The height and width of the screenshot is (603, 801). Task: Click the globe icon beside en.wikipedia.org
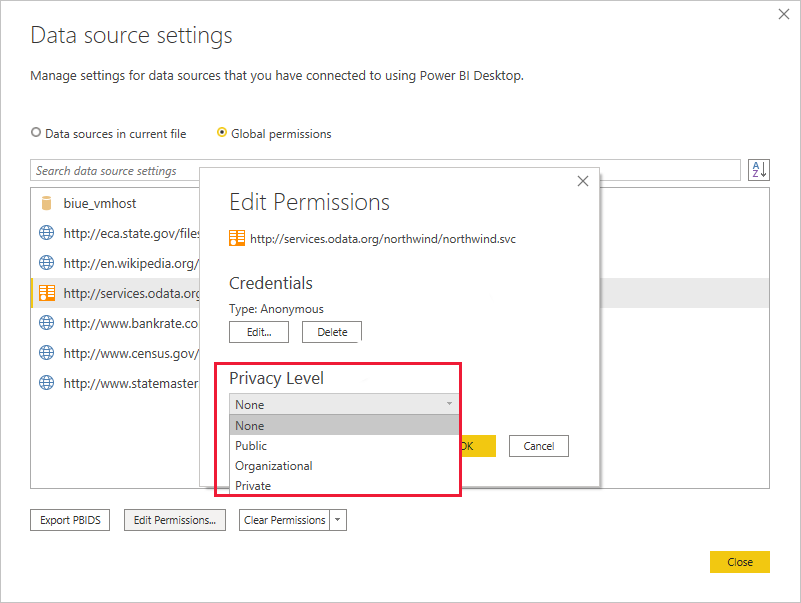tap(47, 263)
